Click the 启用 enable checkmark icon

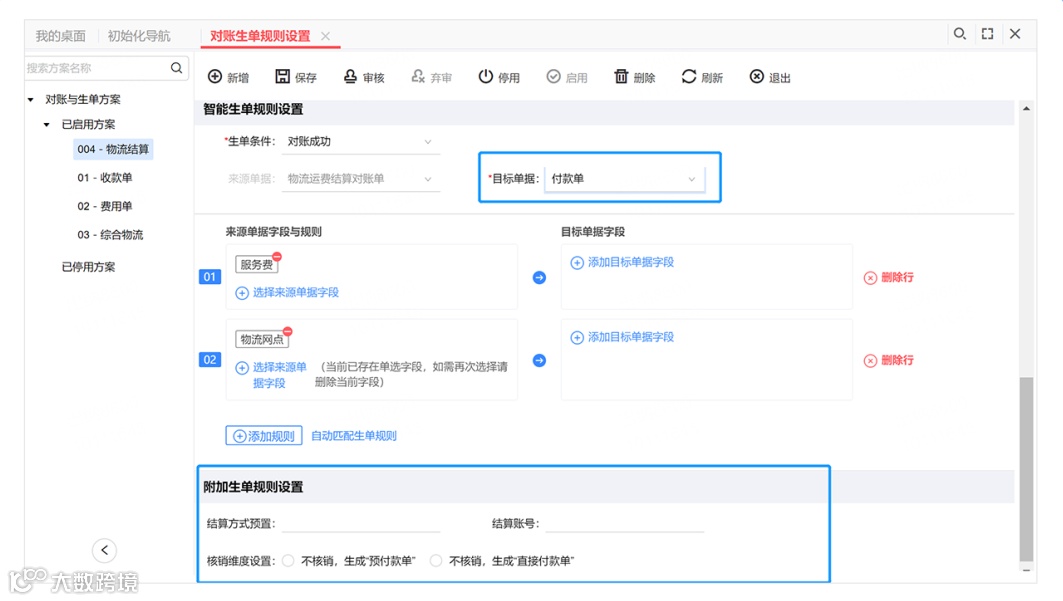pyautogui.click(x=554, y=77)
